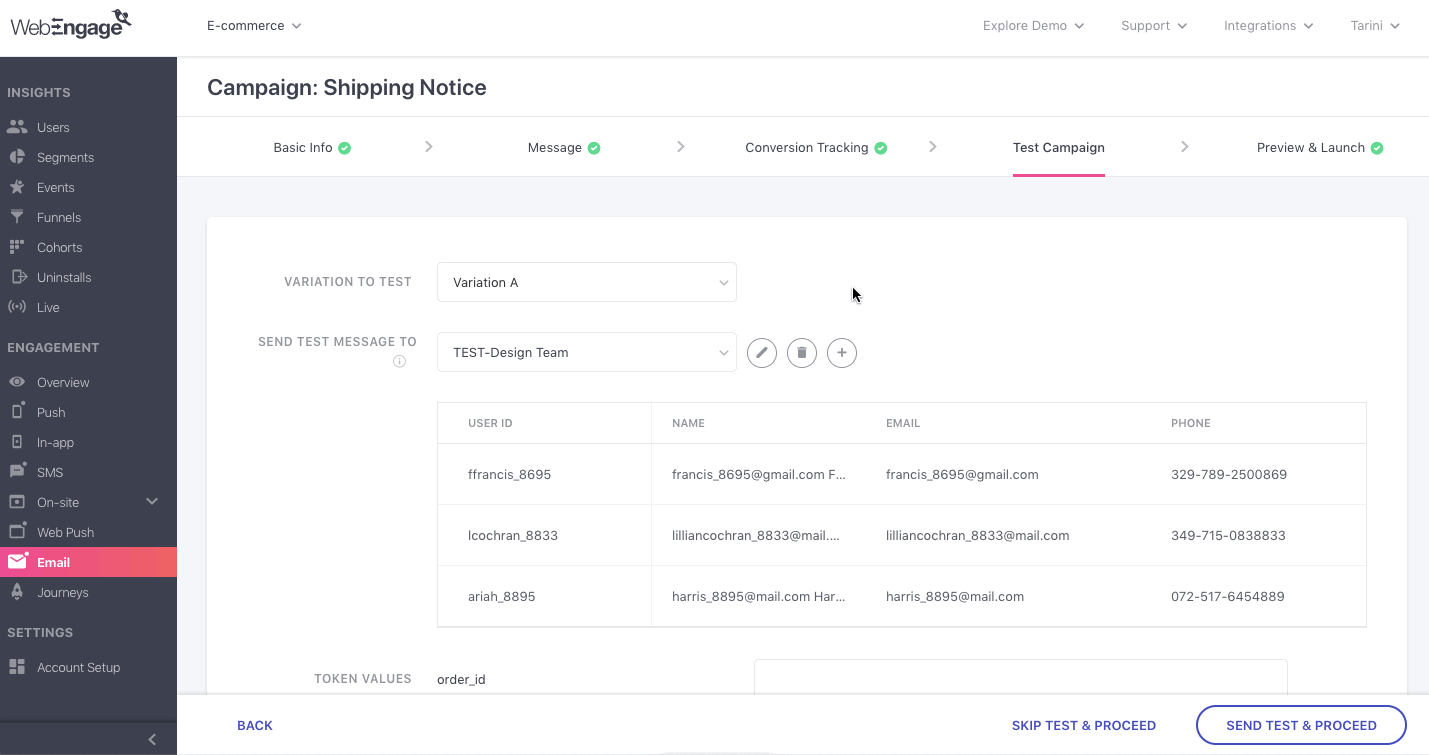The width and height of the screenshot is (1429, 755).
Task: Open Web Push in the sidebar
Action: 65,532
